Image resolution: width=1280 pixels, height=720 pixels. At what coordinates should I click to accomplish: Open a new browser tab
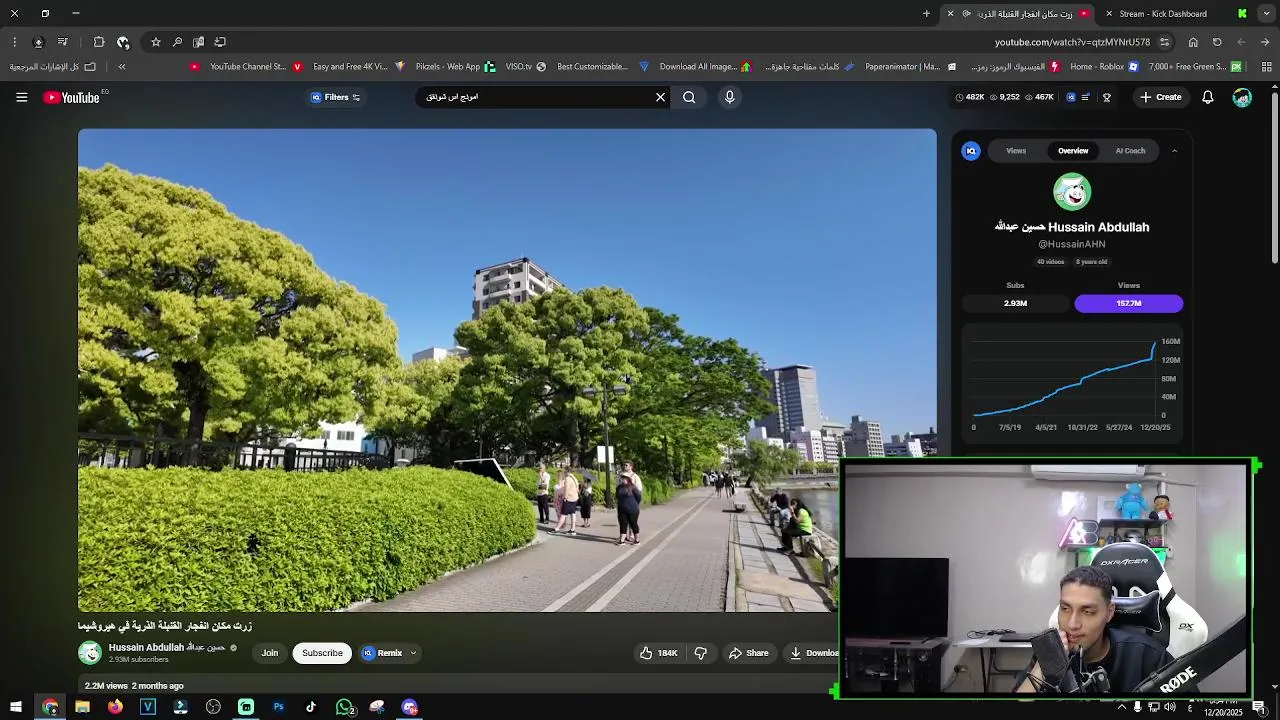click(x=926, y=14)
